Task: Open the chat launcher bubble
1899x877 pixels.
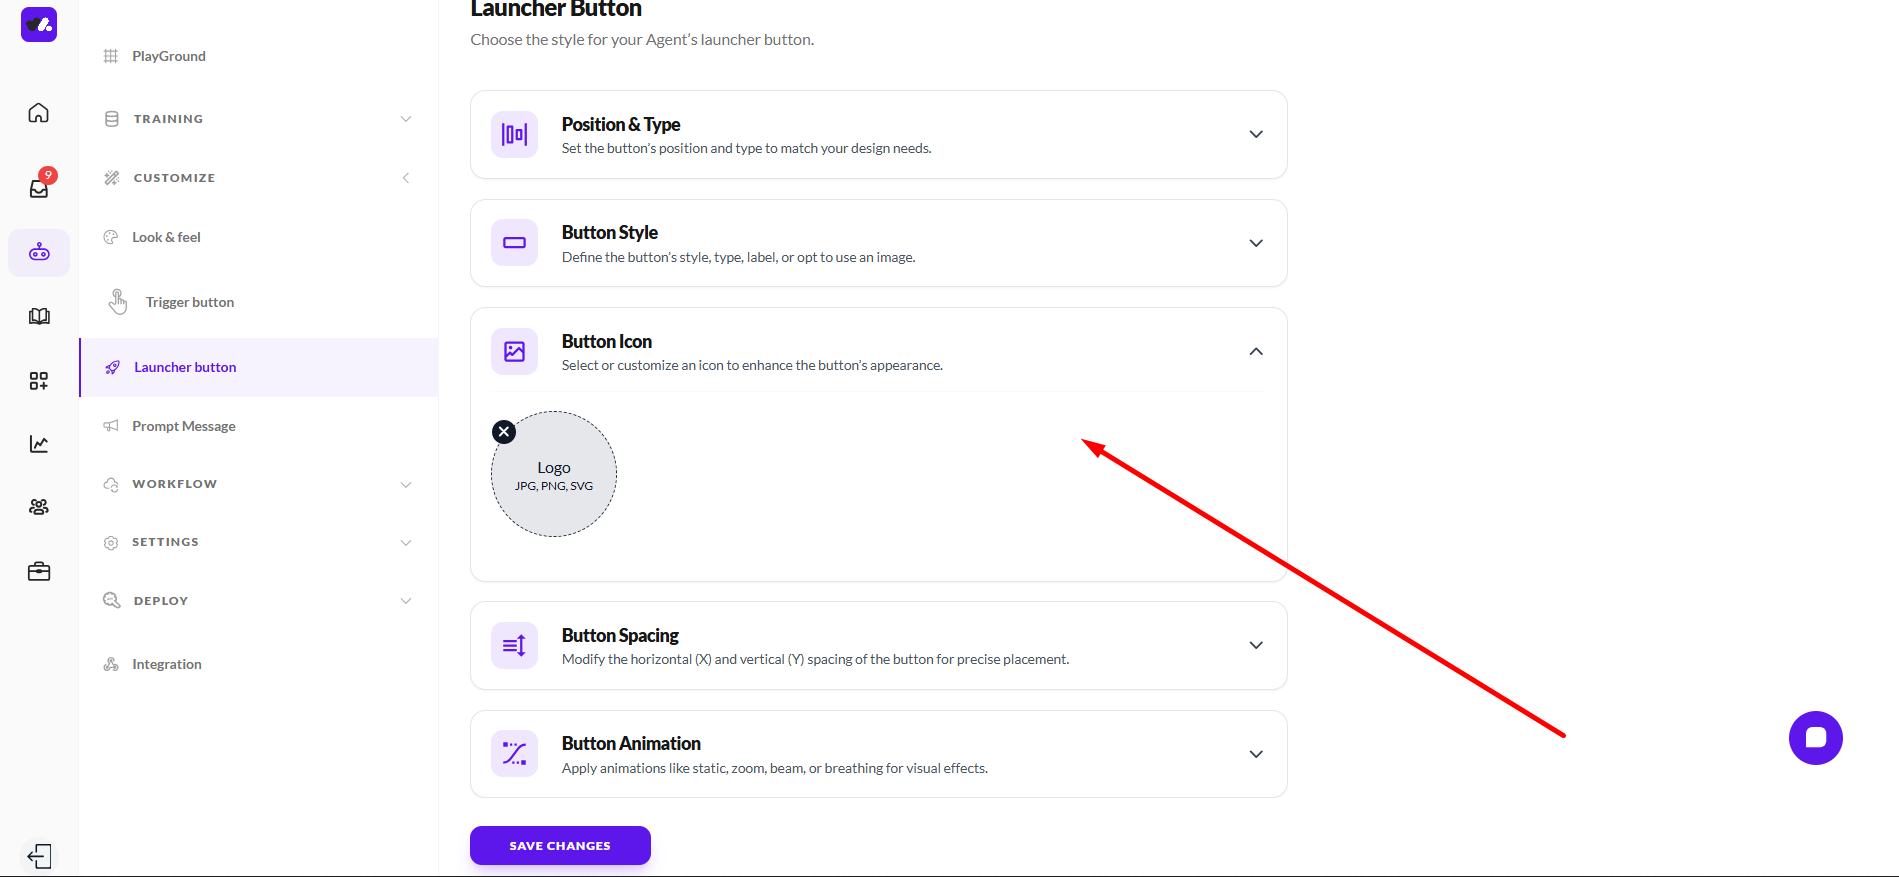Action: click(x=1815, y=738)
